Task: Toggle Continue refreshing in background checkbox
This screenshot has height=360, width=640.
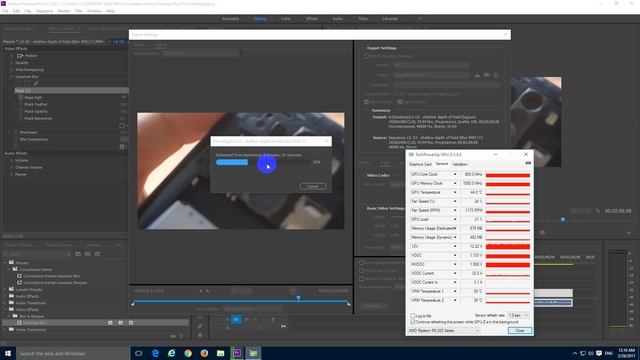Action: [x=413, y=322]
